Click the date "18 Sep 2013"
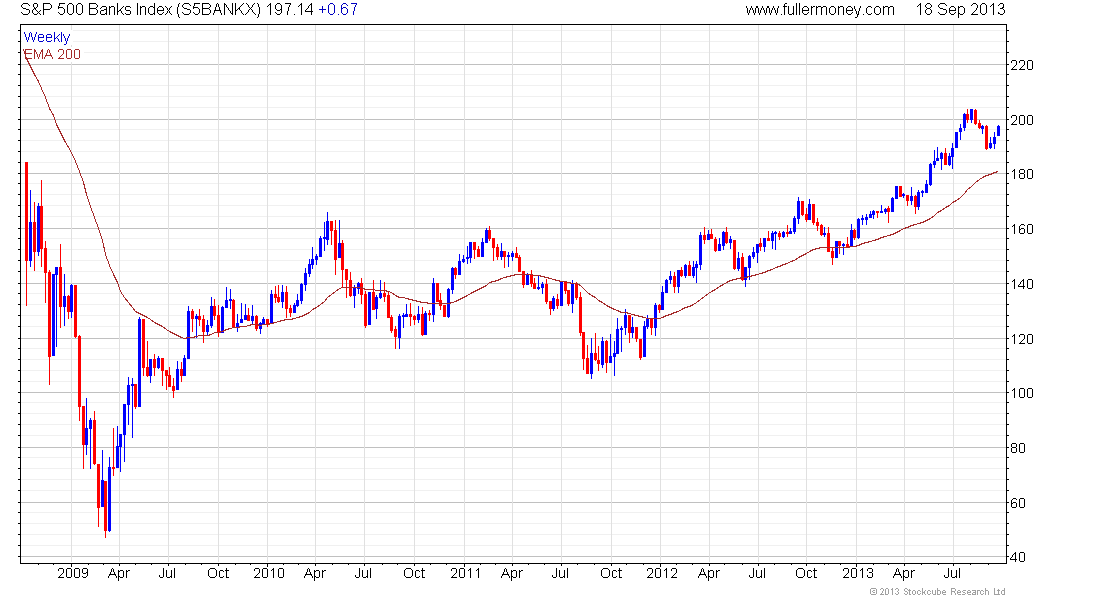This screenshot has height=600, width=1100. (960, 10)
